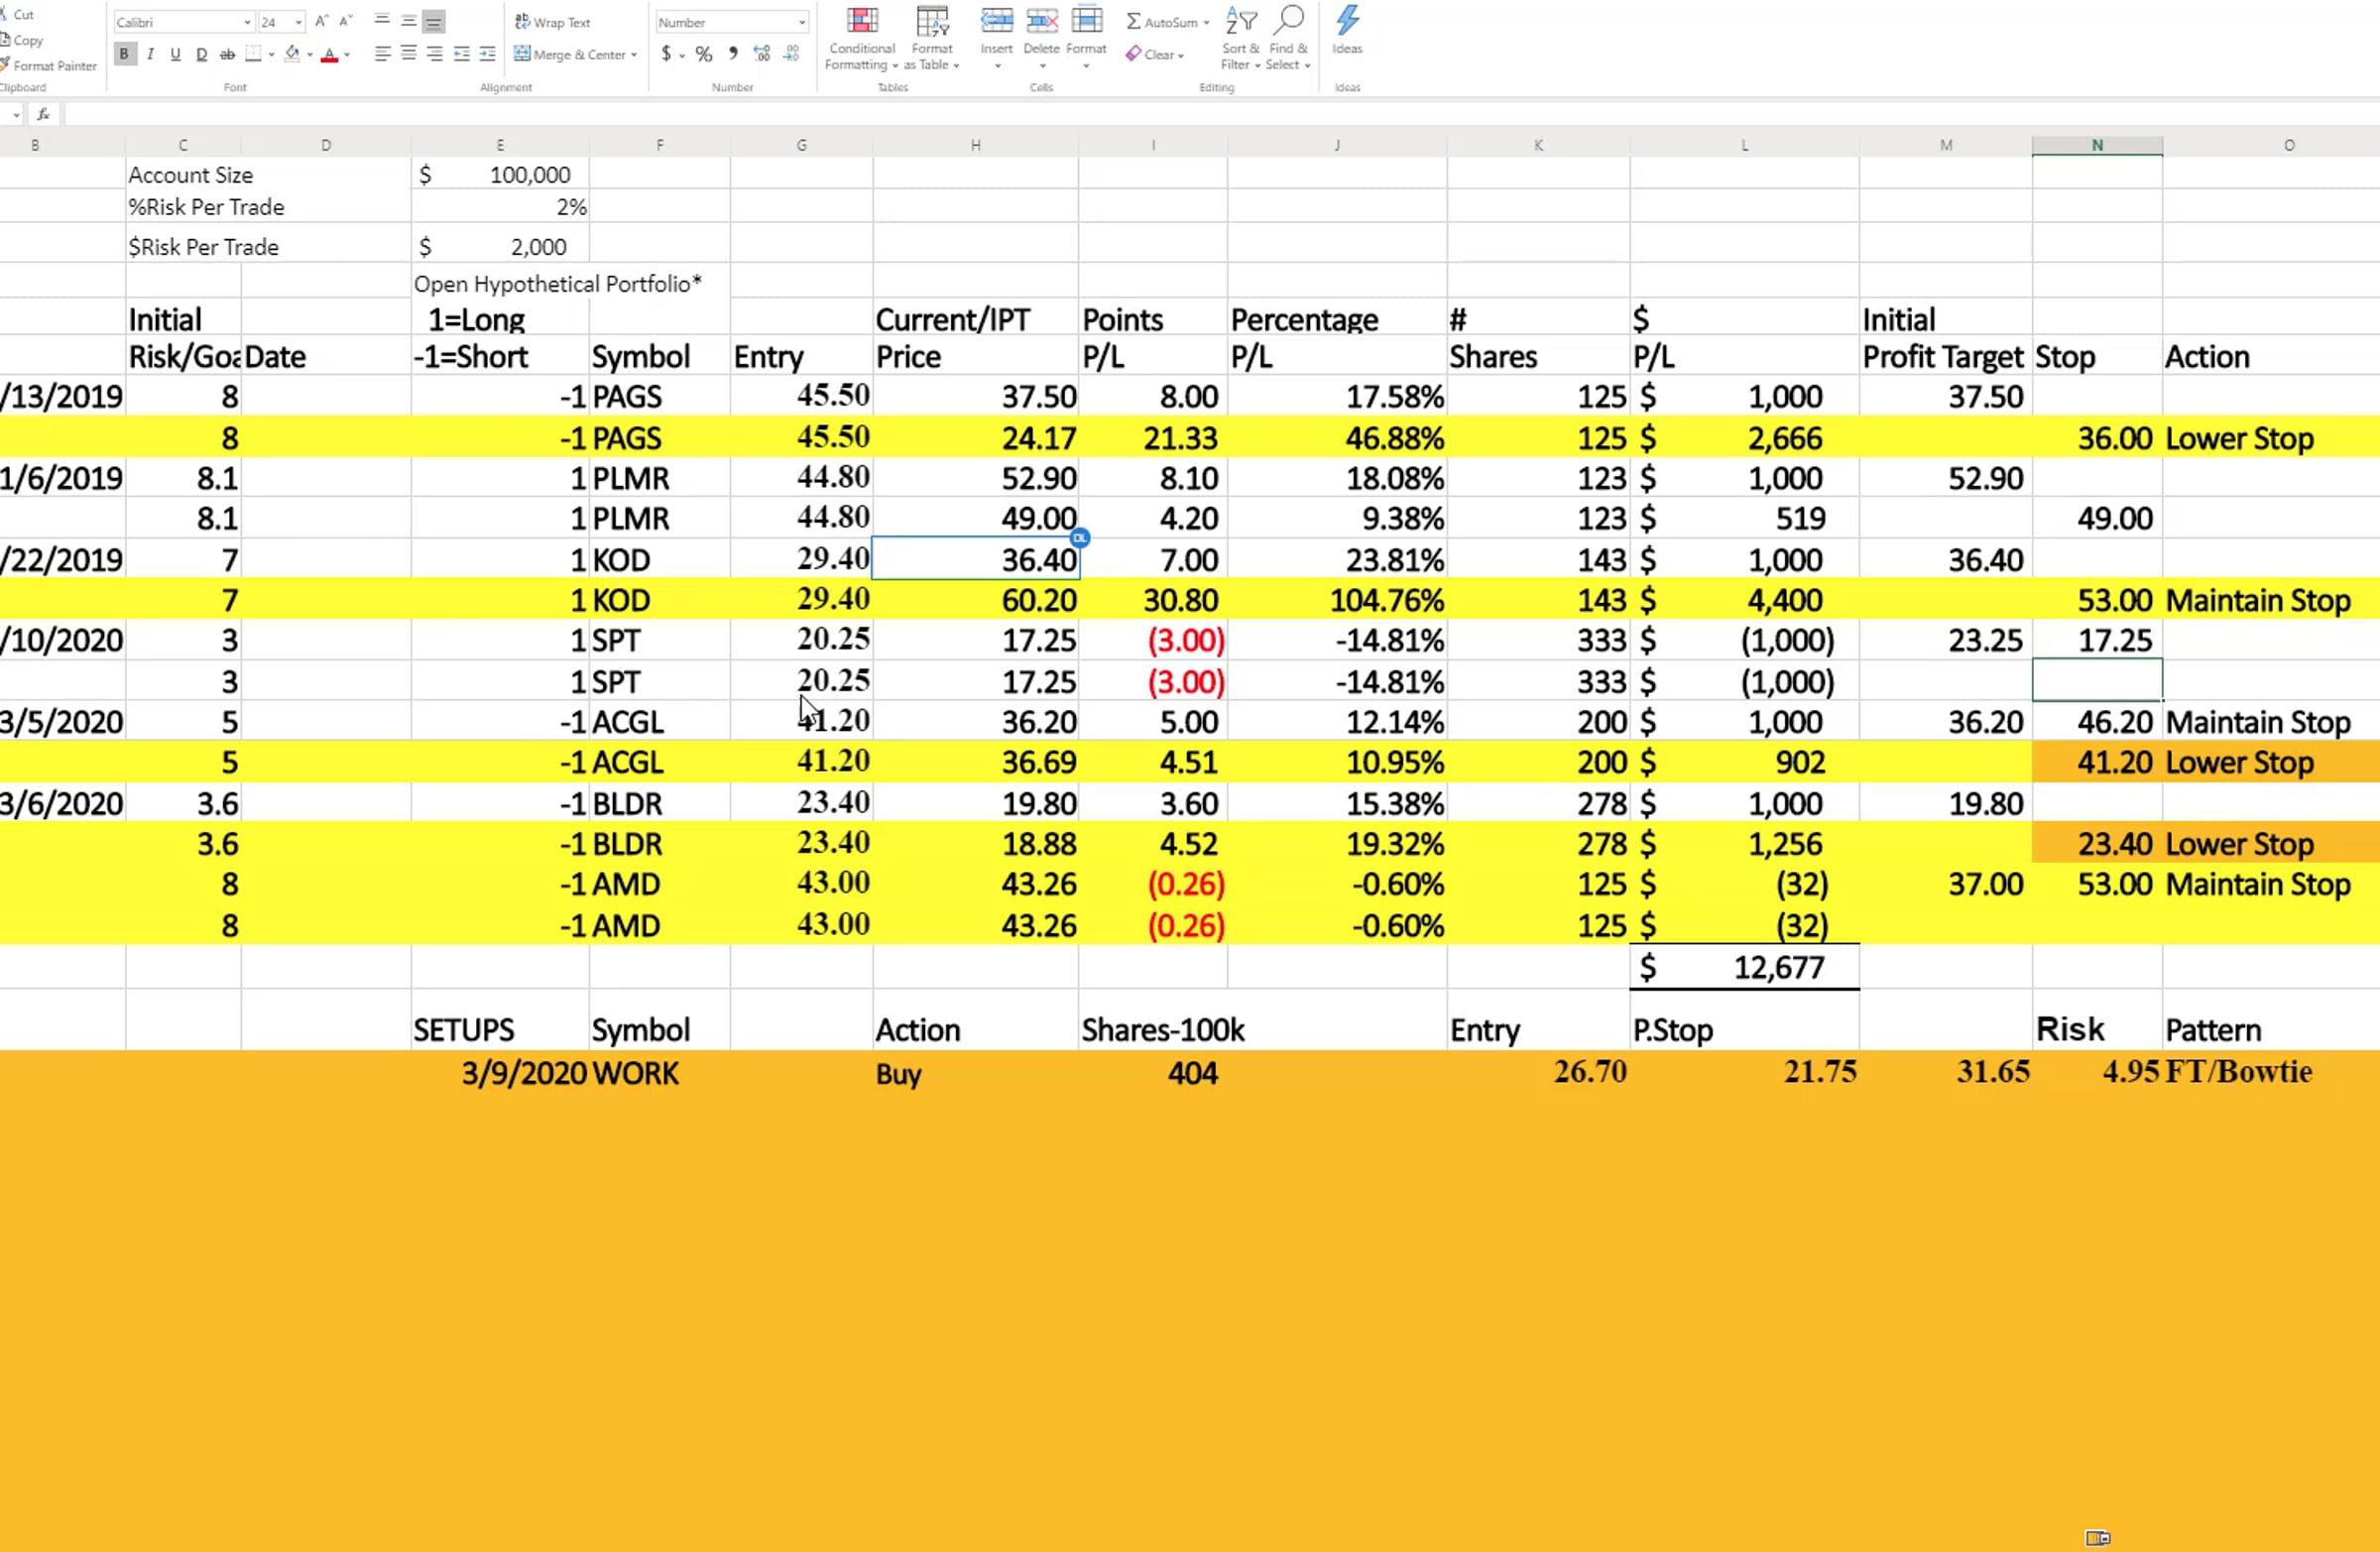Viewport: 2380px width, 1552px height.
Task: Apply red font color button
Action: coord(329,54)
